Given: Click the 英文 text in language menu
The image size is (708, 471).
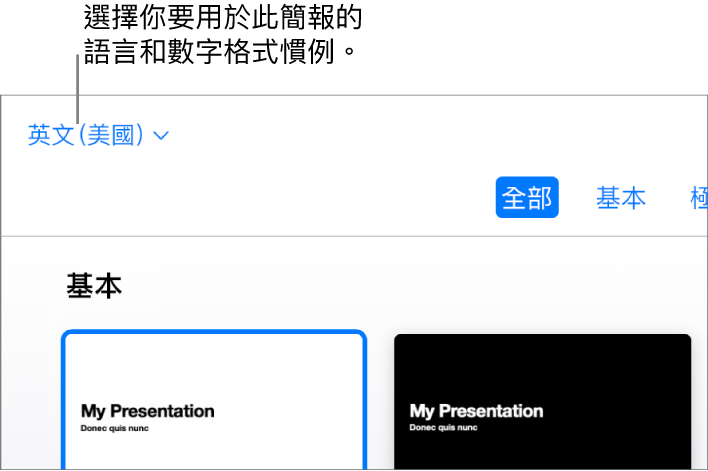Looking at the screenshot, I should (x=52, y=135).
